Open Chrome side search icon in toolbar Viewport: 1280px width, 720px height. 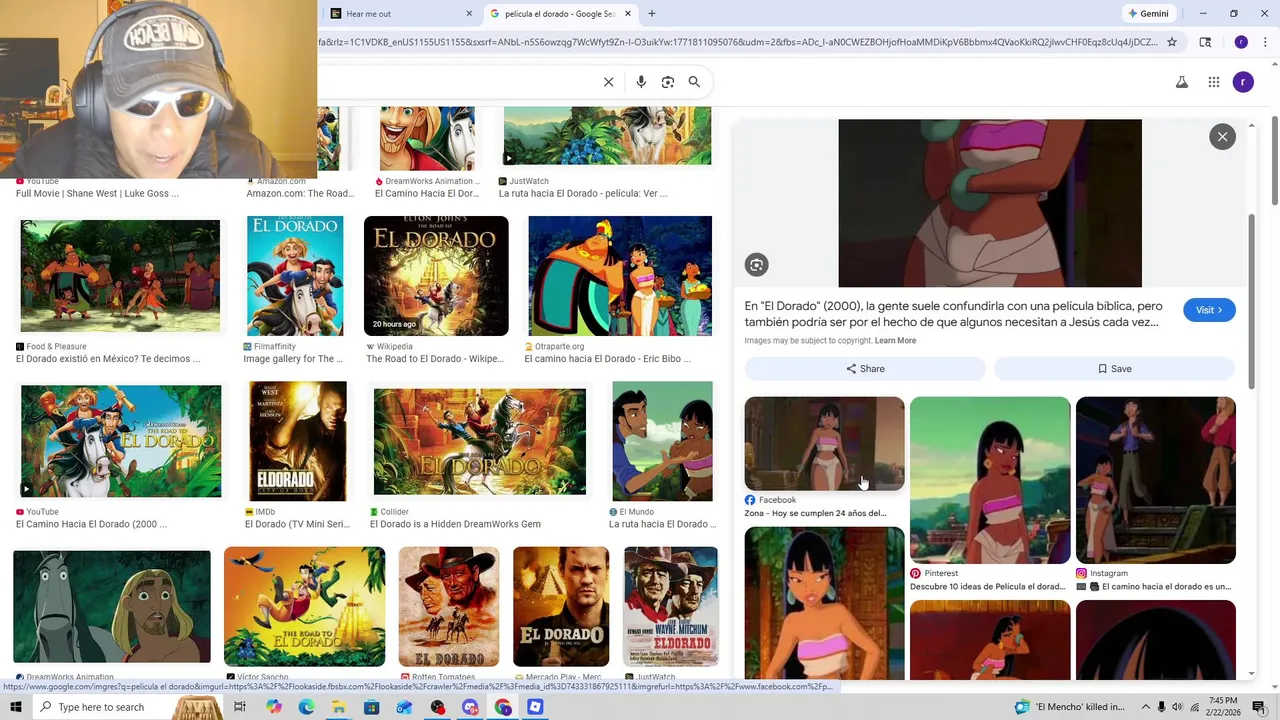click(x=1205, y=42)
